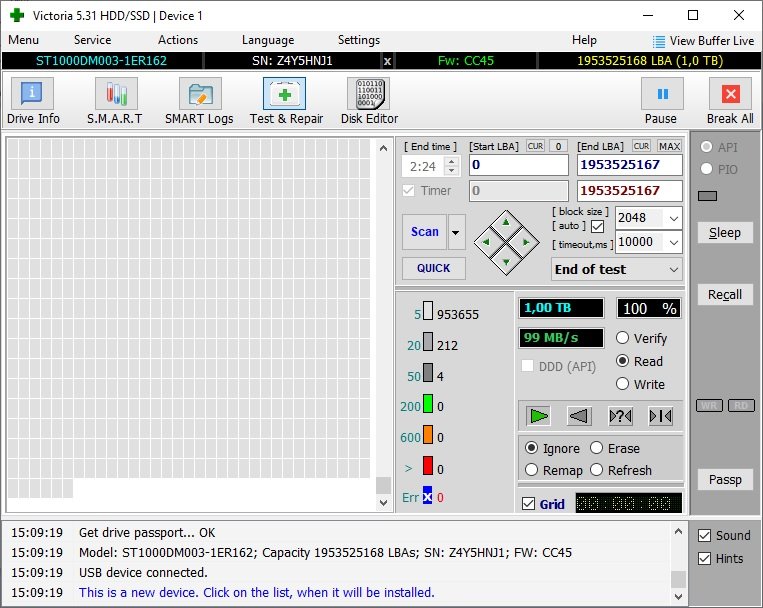Image resolution: width=763 pixels, height=608 pixels.
Task: Open the Language menu
Action: click(267, 40)
